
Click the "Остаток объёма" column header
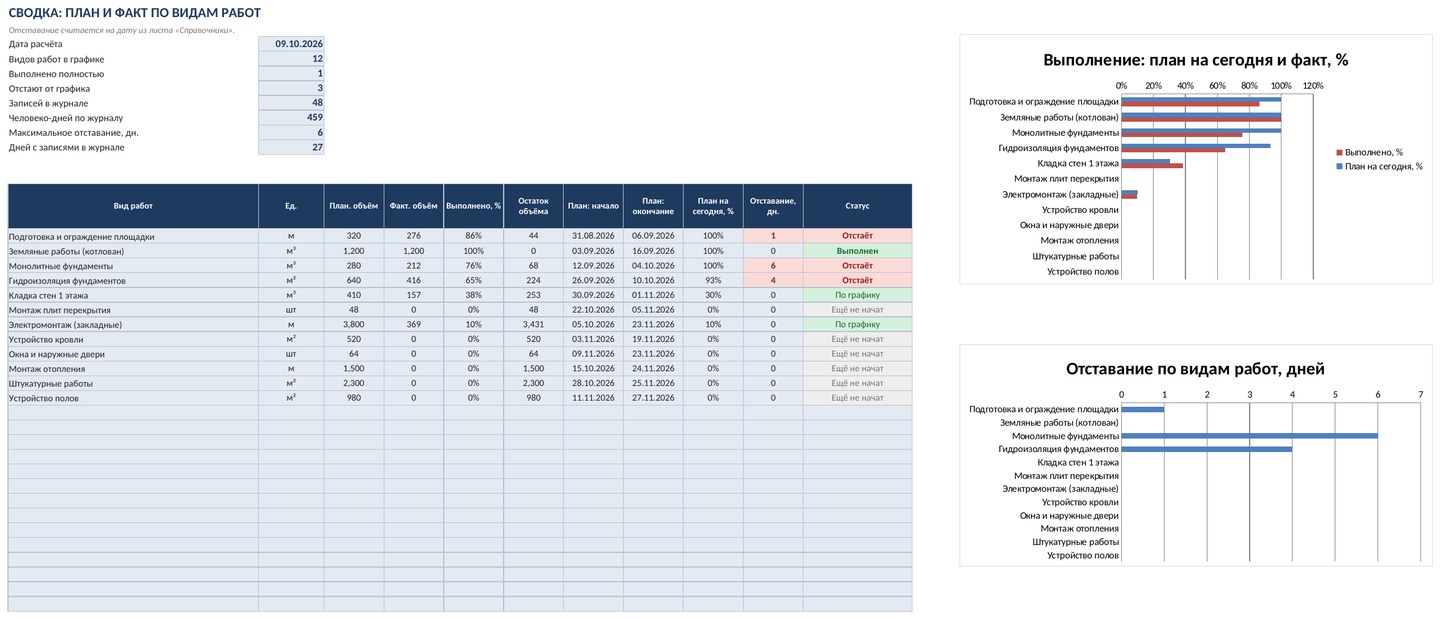534,206
